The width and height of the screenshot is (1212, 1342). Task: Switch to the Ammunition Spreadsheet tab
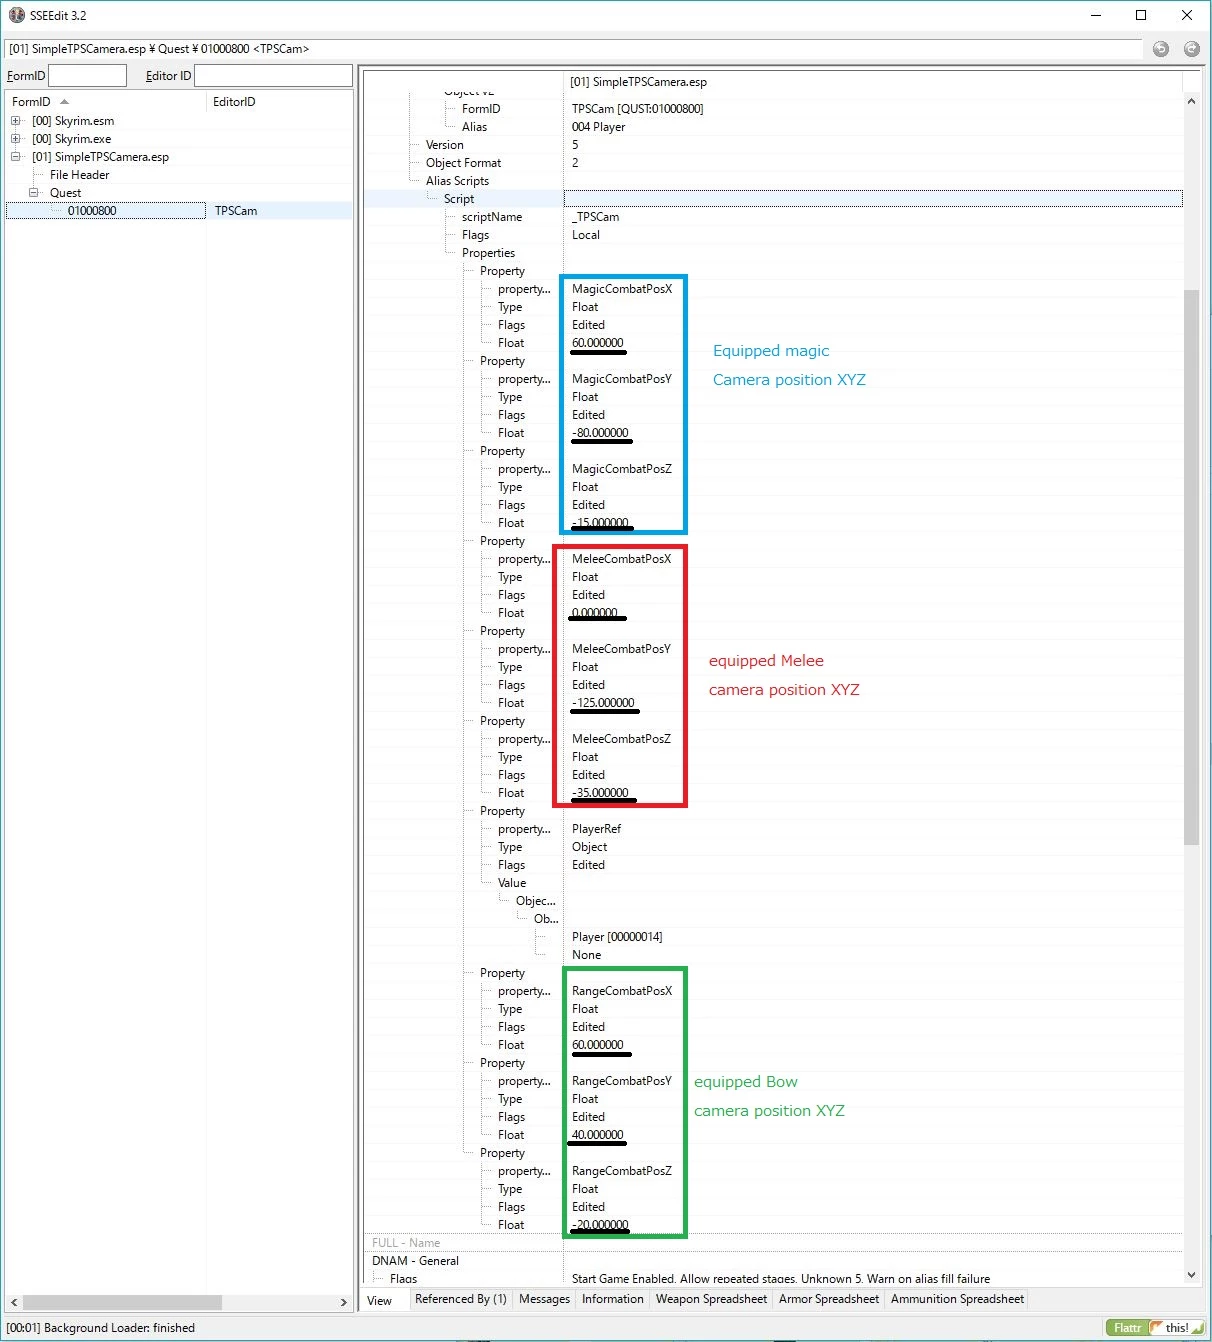tap(957, 1299)
